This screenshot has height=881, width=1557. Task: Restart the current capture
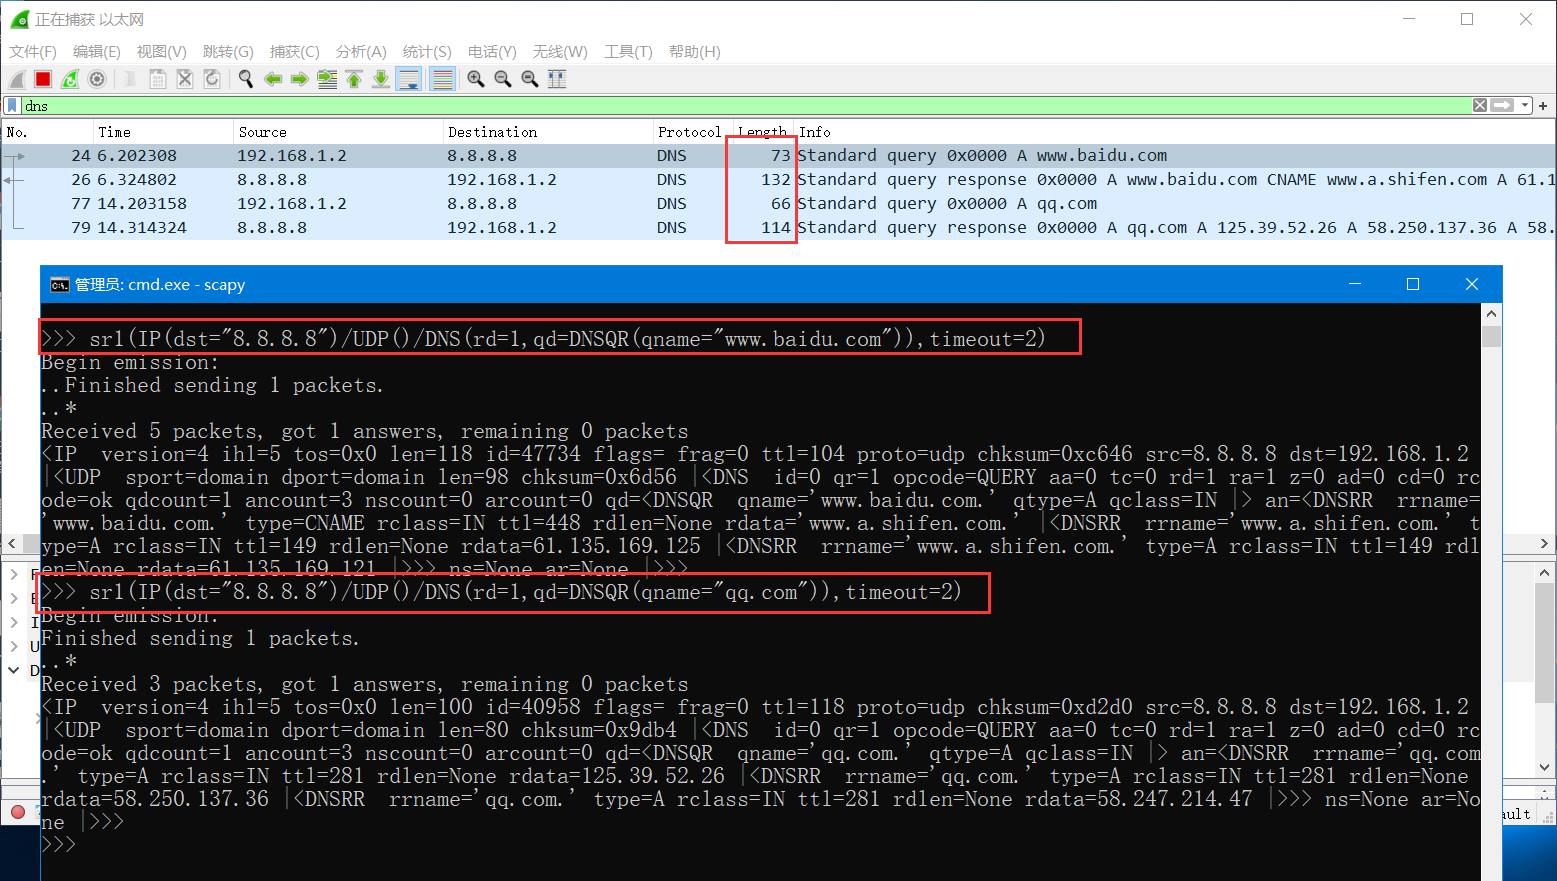[x=68, y=79]
